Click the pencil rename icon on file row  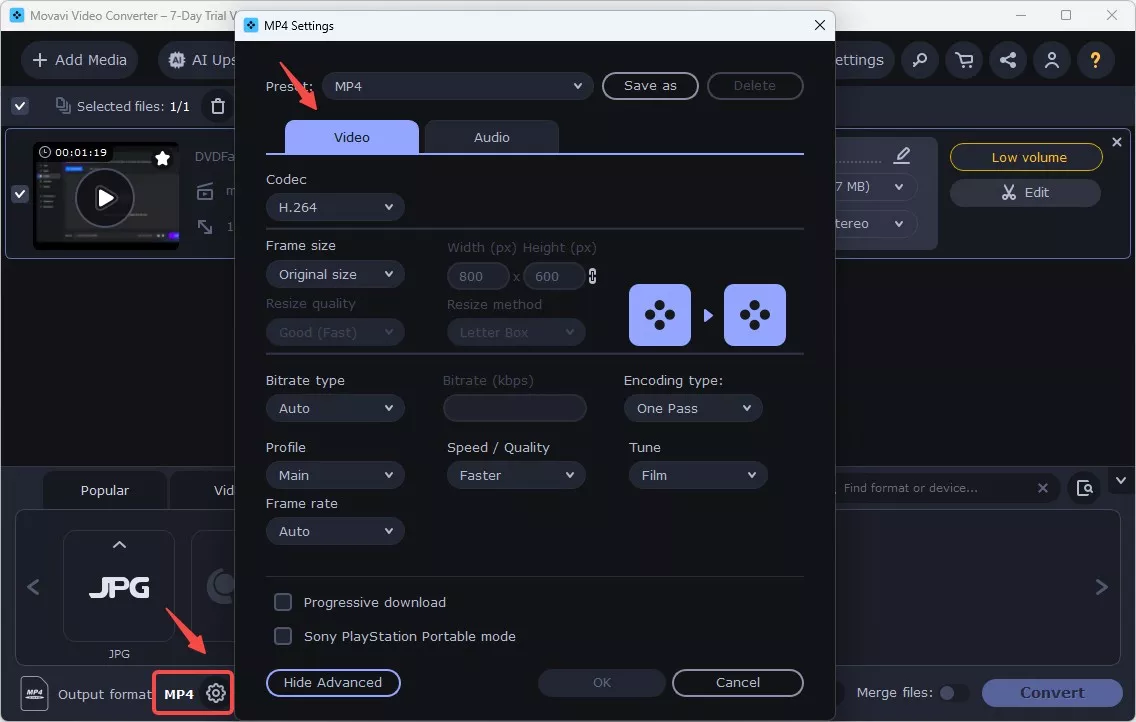click(x=902, y=155)
